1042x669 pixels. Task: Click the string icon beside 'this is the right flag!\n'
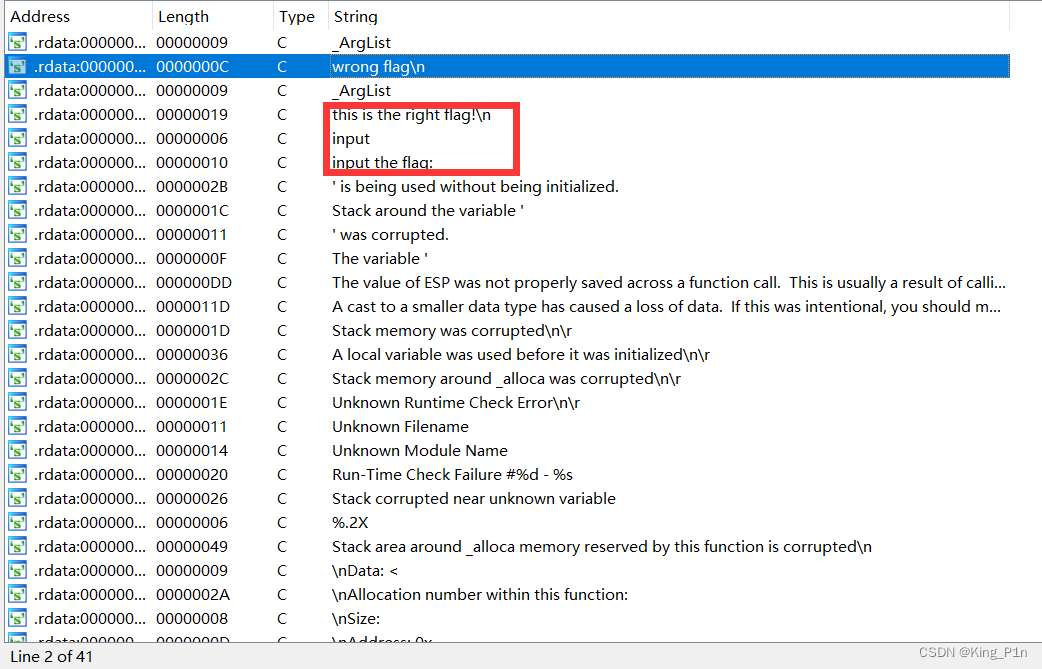tap(17, 114)
